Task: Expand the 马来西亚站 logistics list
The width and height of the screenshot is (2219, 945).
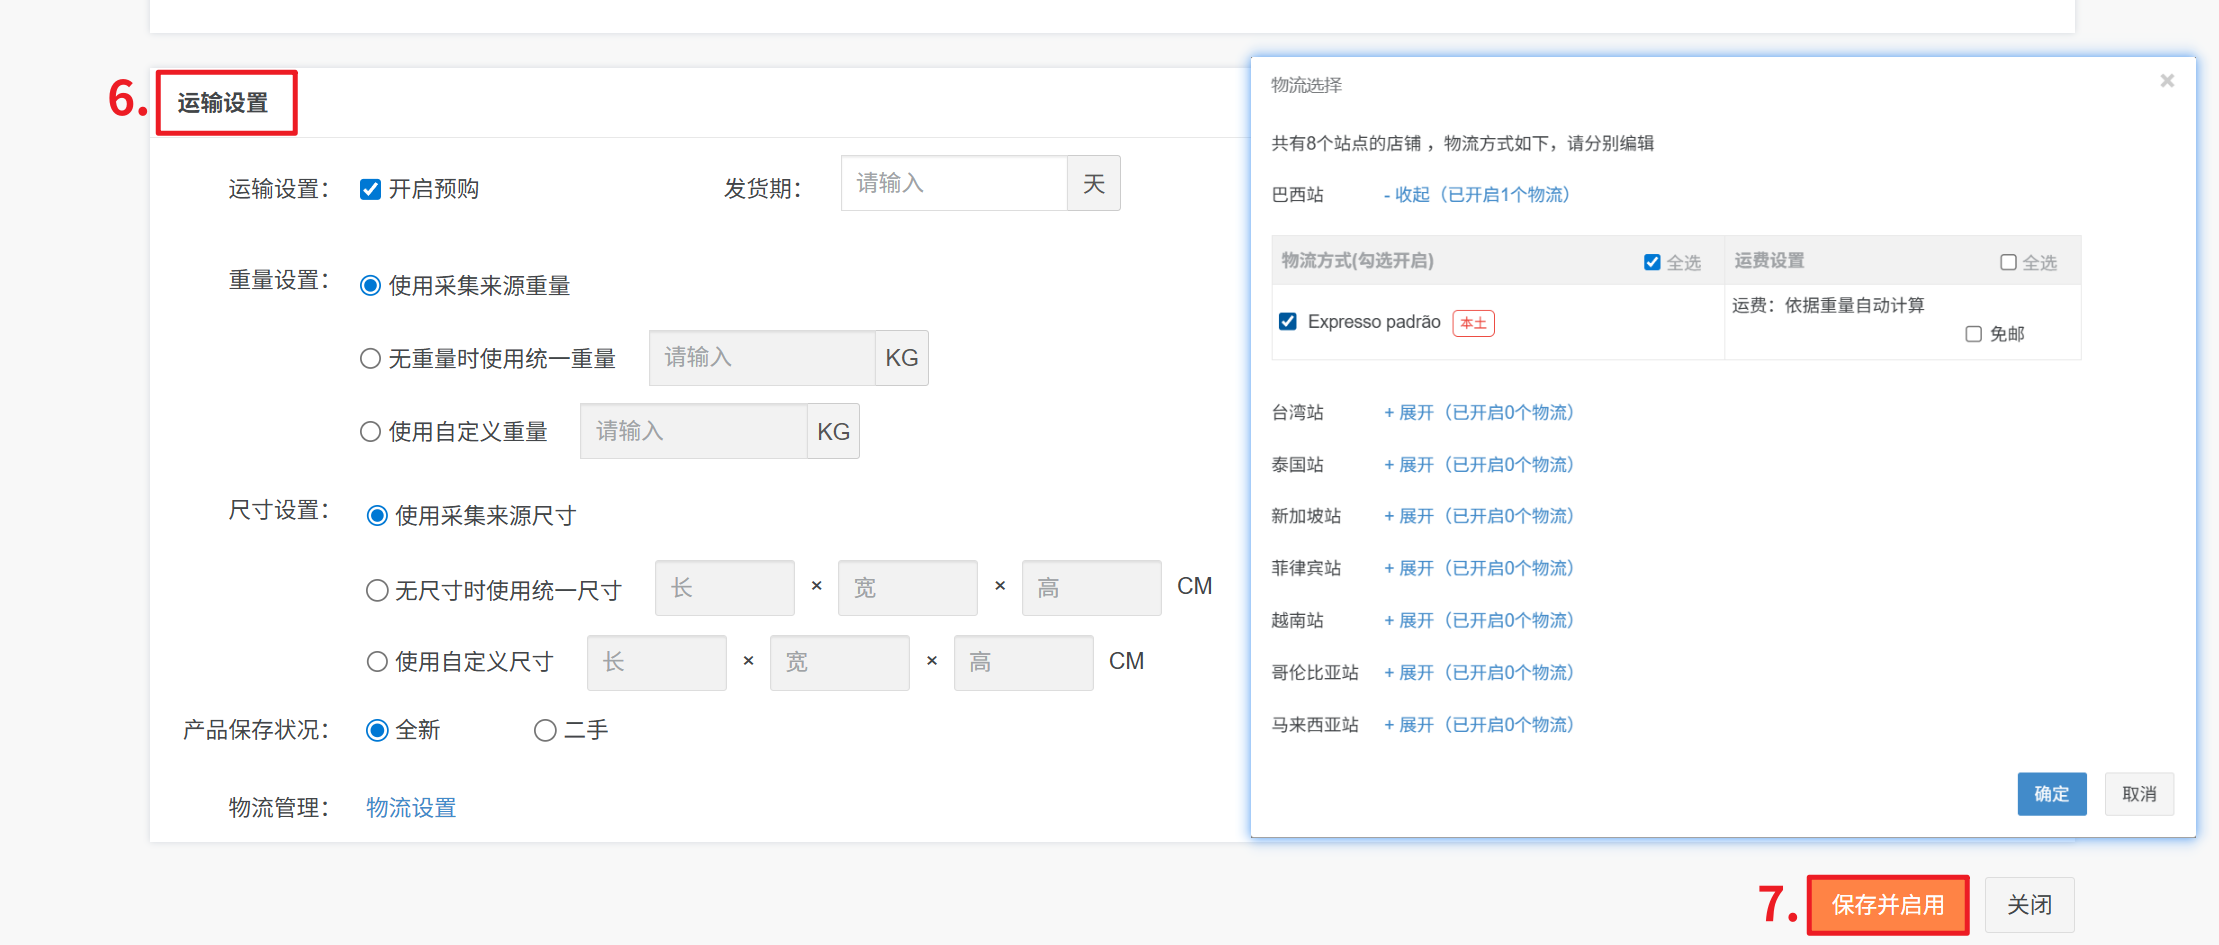Action: point(1478,725)
